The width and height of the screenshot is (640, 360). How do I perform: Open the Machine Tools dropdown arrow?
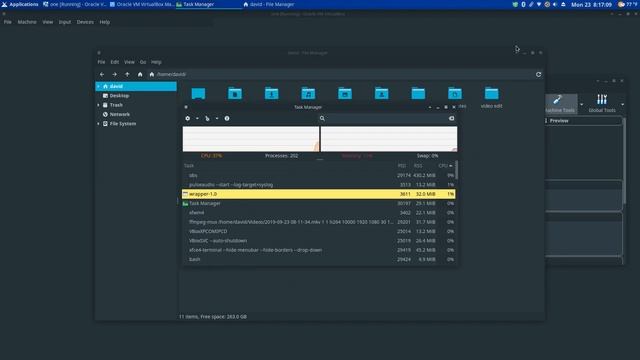coord(581,104)
